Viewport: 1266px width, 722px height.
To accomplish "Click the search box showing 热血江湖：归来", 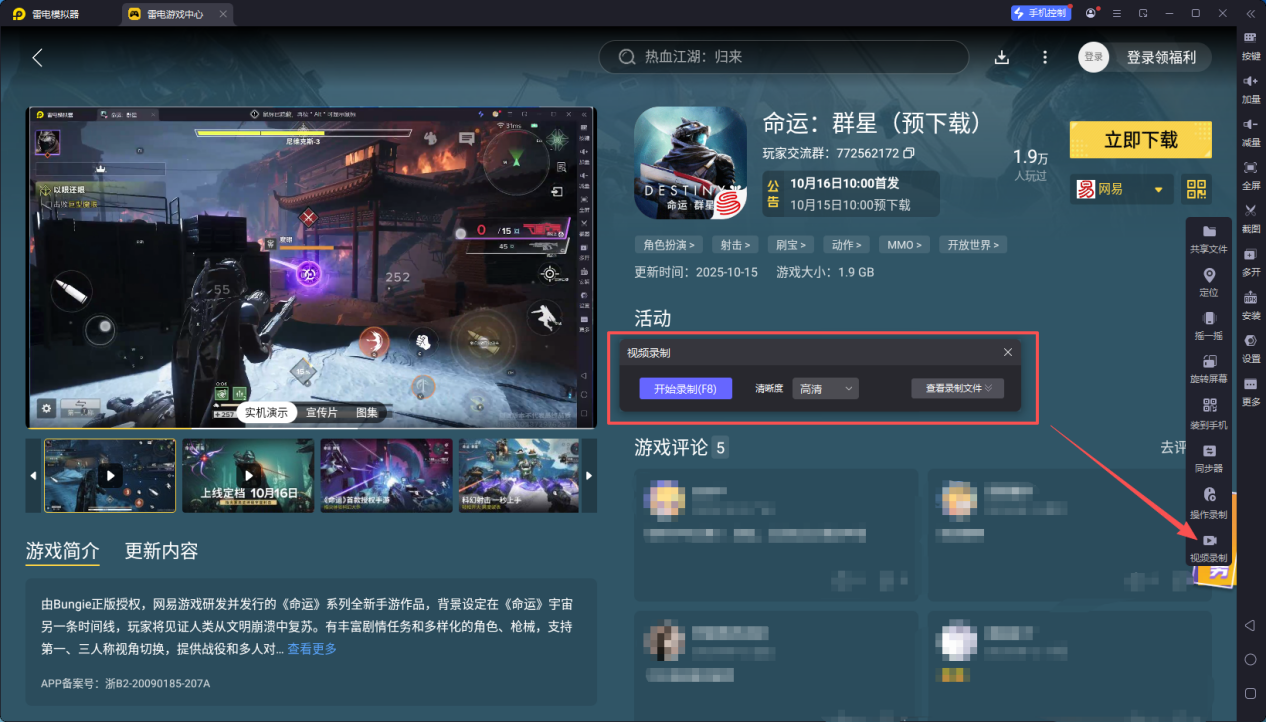I will 783,57.
